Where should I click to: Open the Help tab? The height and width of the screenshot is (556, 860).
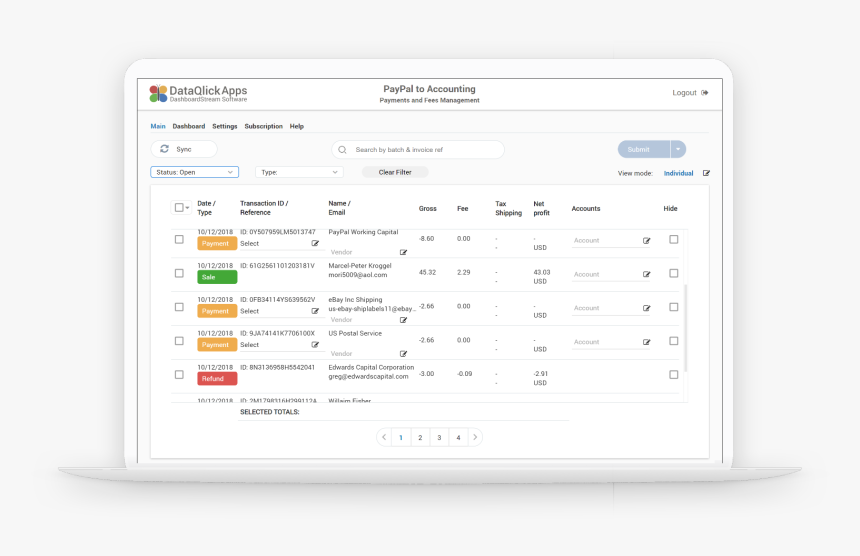pos(297,126)
